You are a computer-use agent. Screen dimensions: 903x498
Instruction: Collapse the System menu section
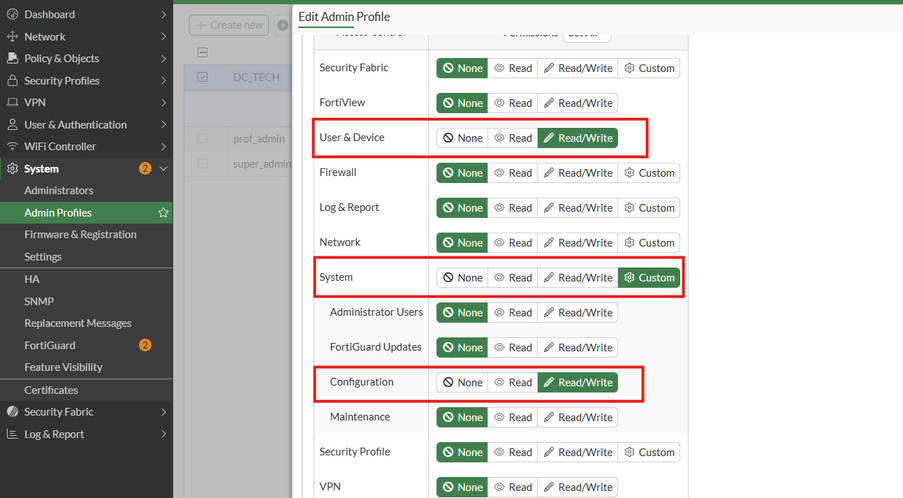(x=163, y=169)
